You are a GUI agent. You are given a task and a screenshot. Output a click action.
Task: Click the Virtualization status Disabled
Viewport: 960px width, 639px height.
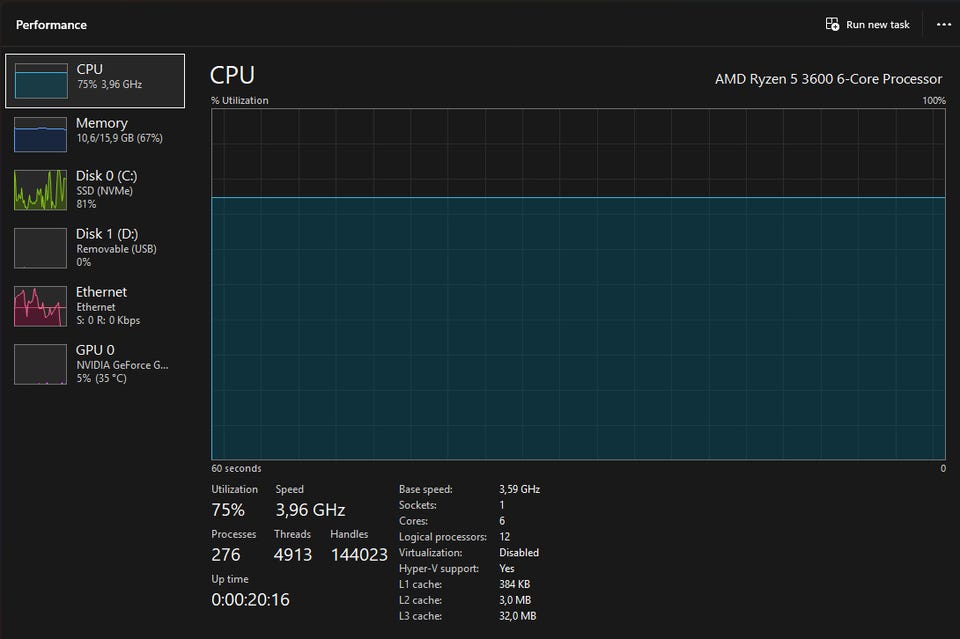click(519, 553)
